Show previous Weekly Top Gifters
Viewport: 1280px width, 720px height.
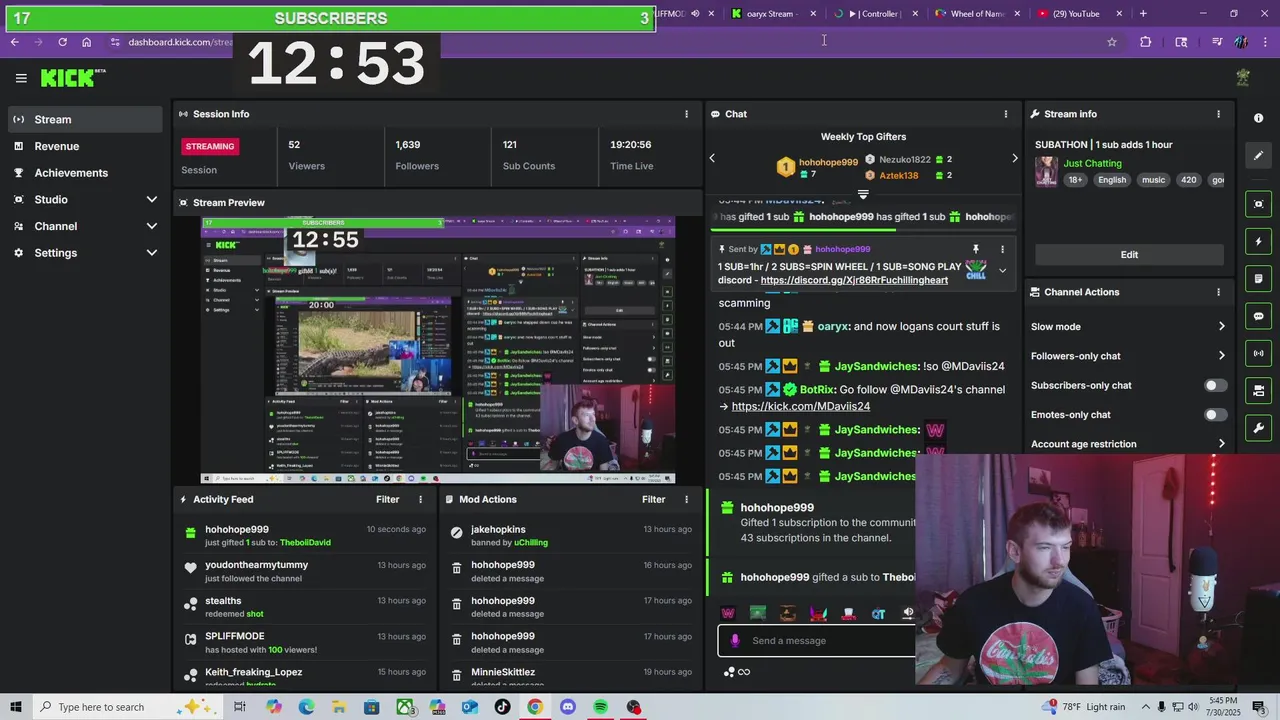click(712, 158)
